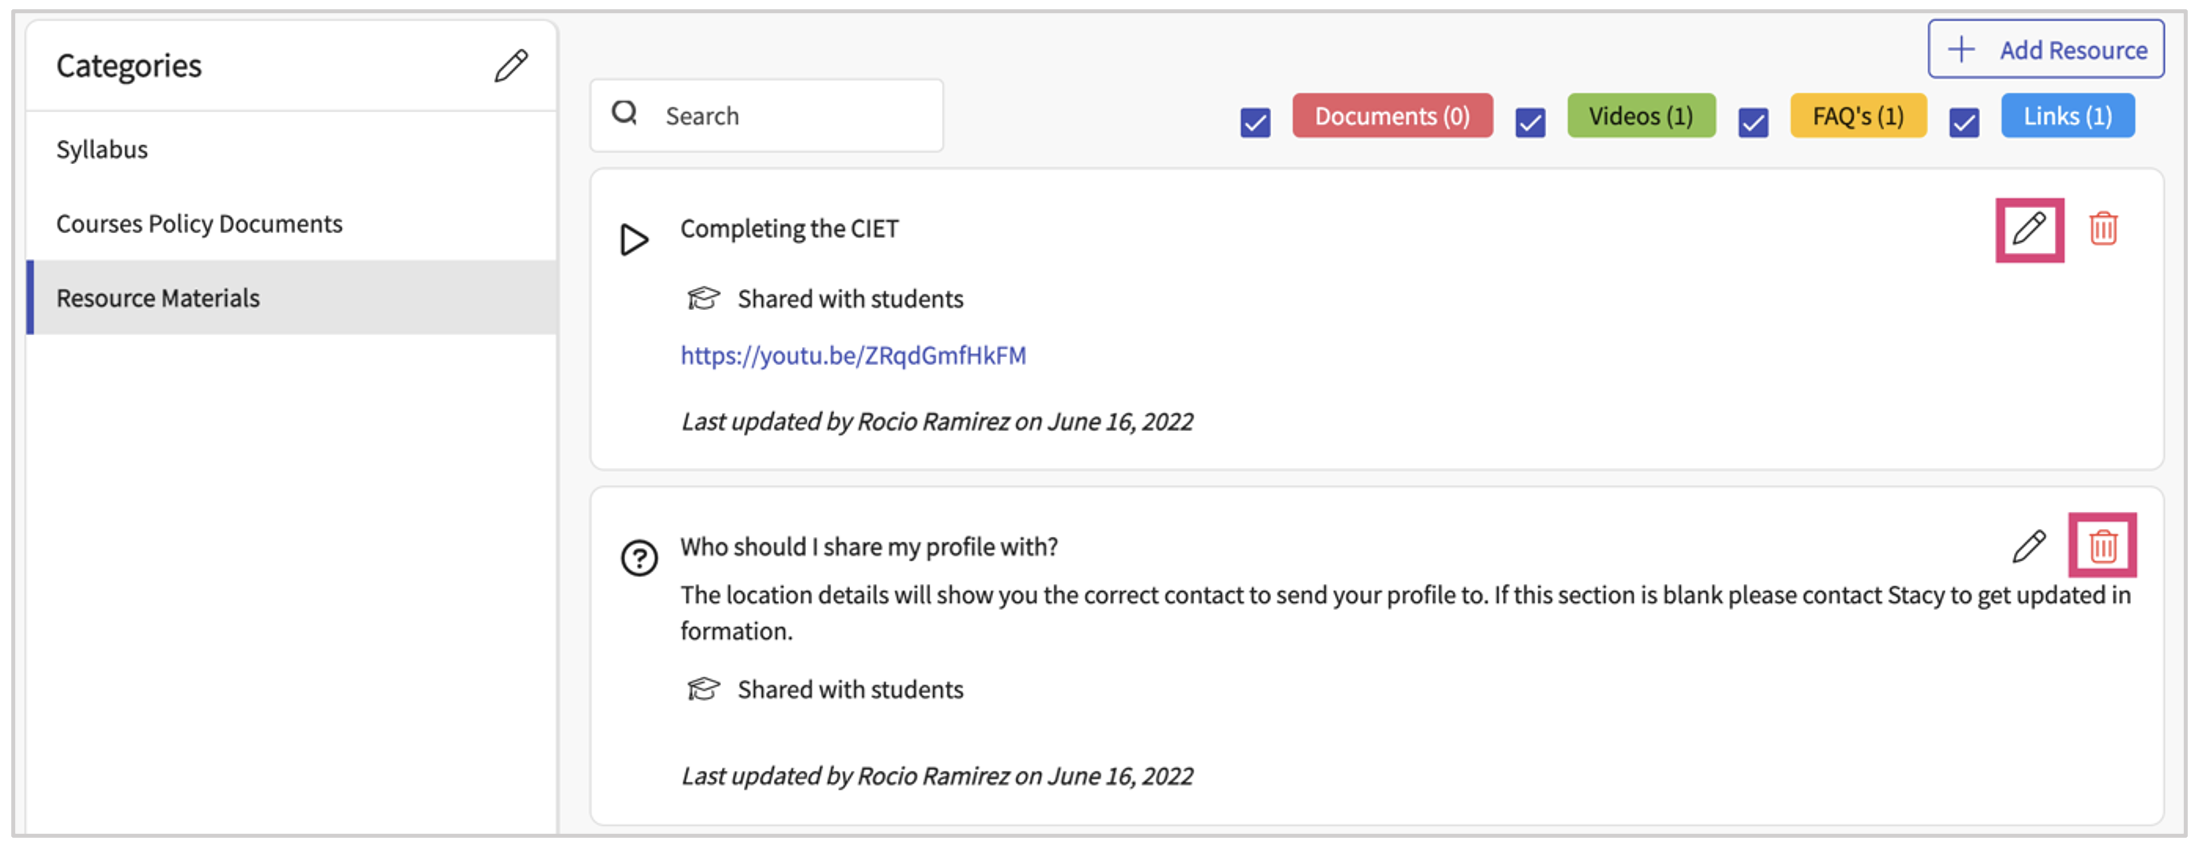
Task: Delete the profile sharing FAQ entry
Action: (2102, 546)
